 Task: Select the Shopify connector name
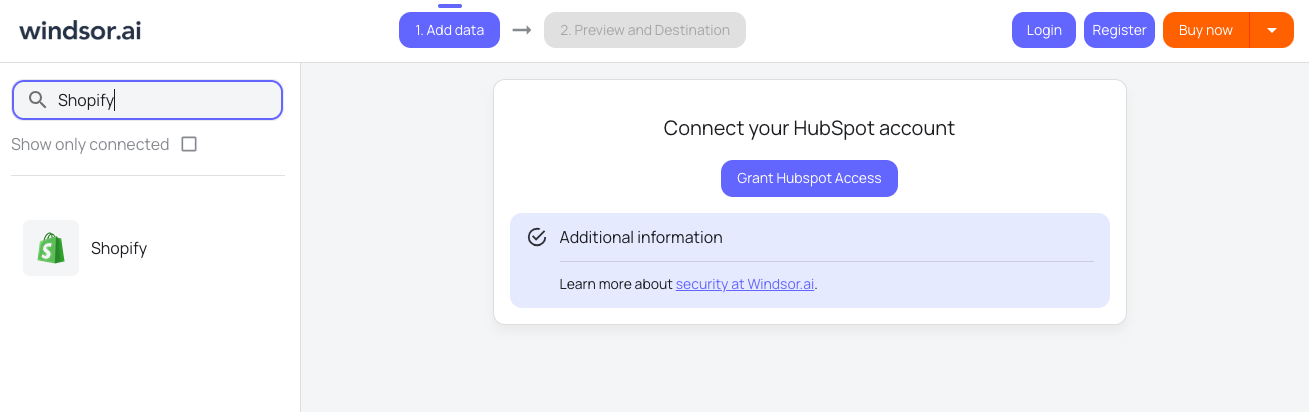pyautogui.click(x=119, y=248)
